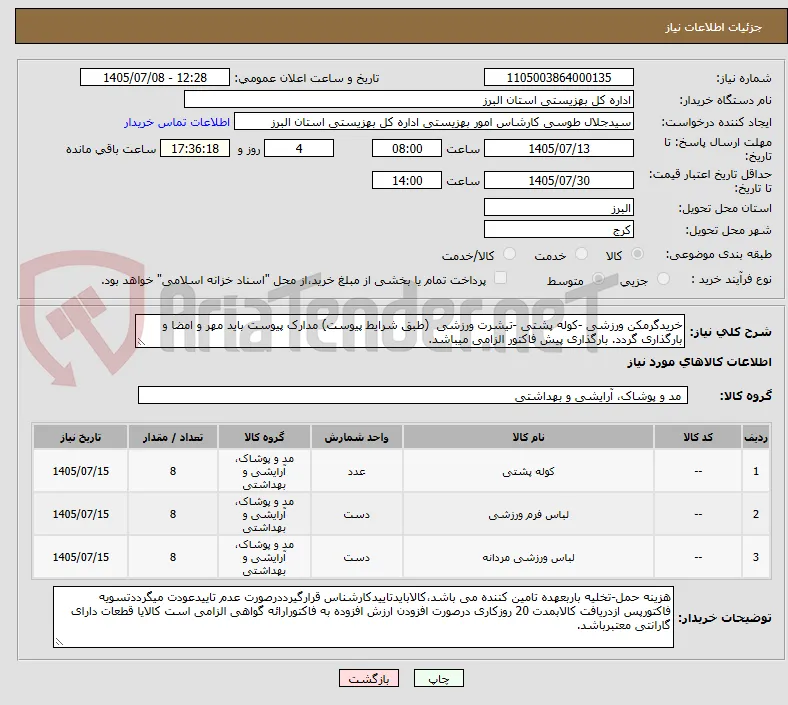Click the goods group cell in row 2
Screen dimensions: 788x705
pyautogui.click(x=264, y=515)
